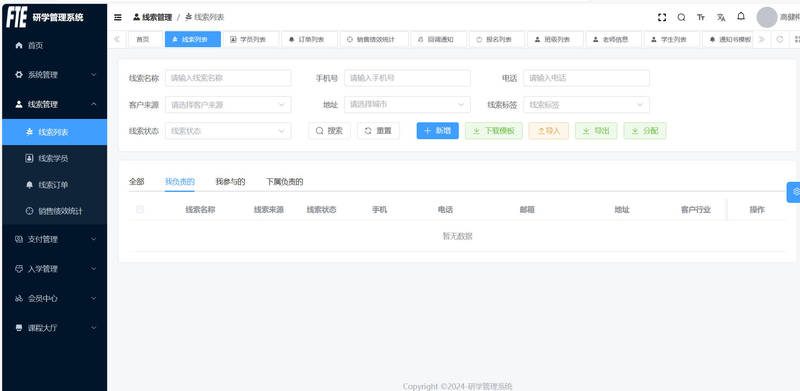Switch to the 线索列表 page tab
This screenshot has width=800, height=391.
point(193,39)
